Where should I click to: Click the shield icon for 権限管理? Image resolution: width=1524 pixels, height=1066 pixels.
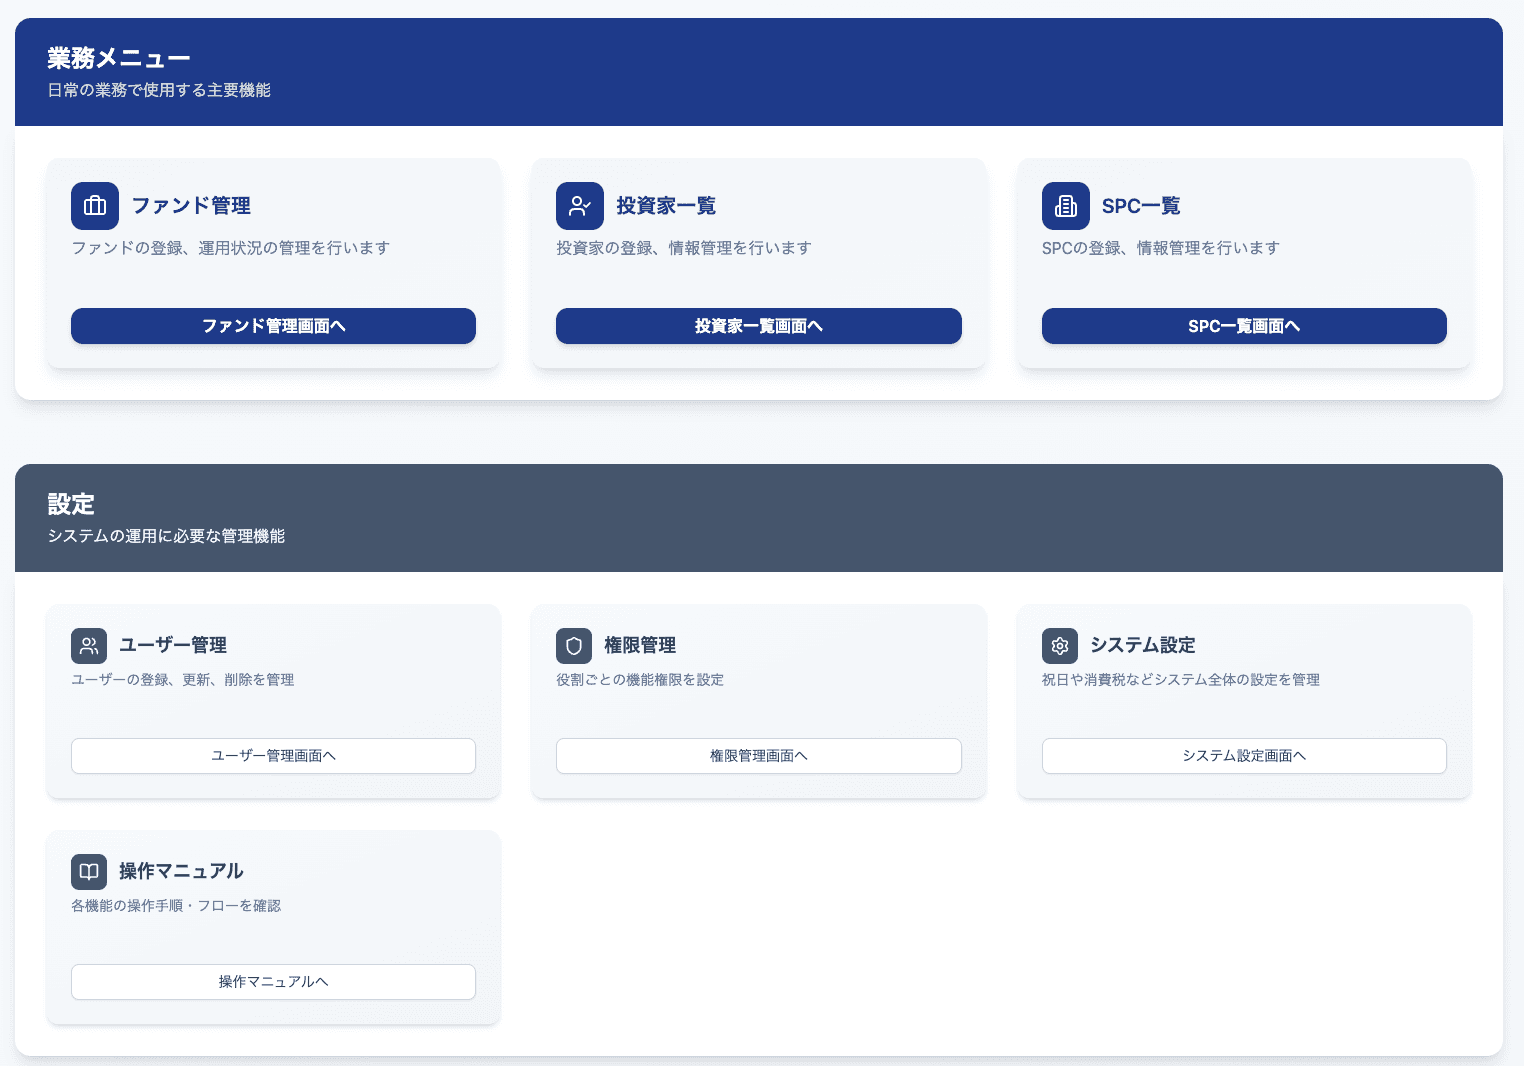[x=574, y=646]
